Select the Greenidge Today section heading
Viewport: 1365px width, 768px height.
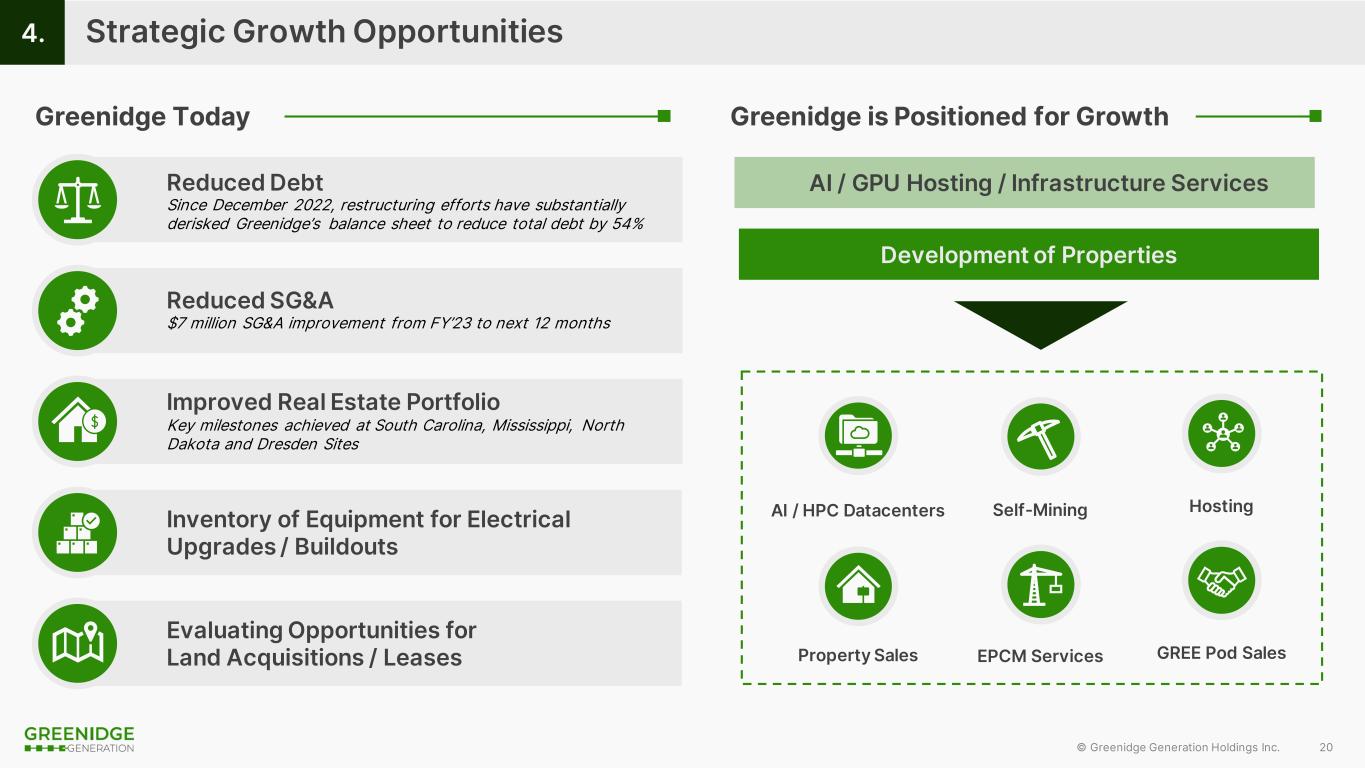tap(142, 117)
